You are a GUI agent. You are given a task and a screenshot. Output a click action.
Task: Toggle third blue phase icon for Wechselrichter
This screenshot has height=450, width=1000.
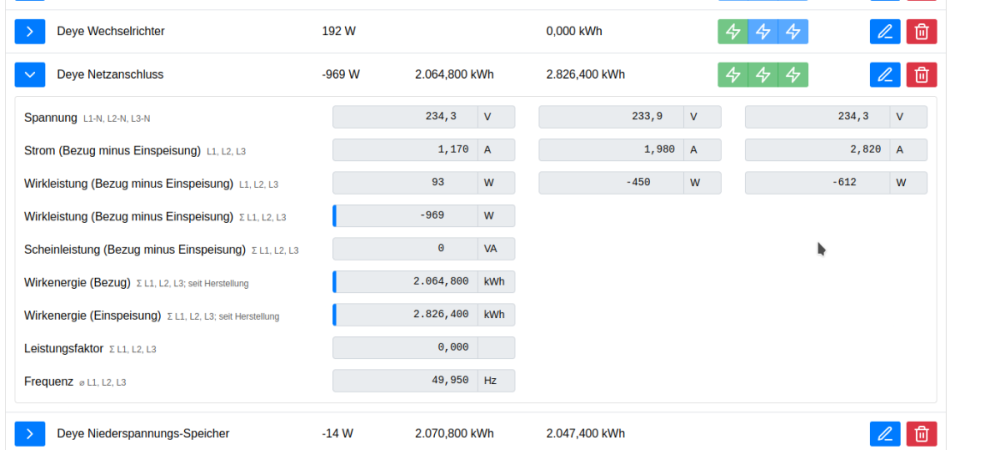tap(793, 31)
